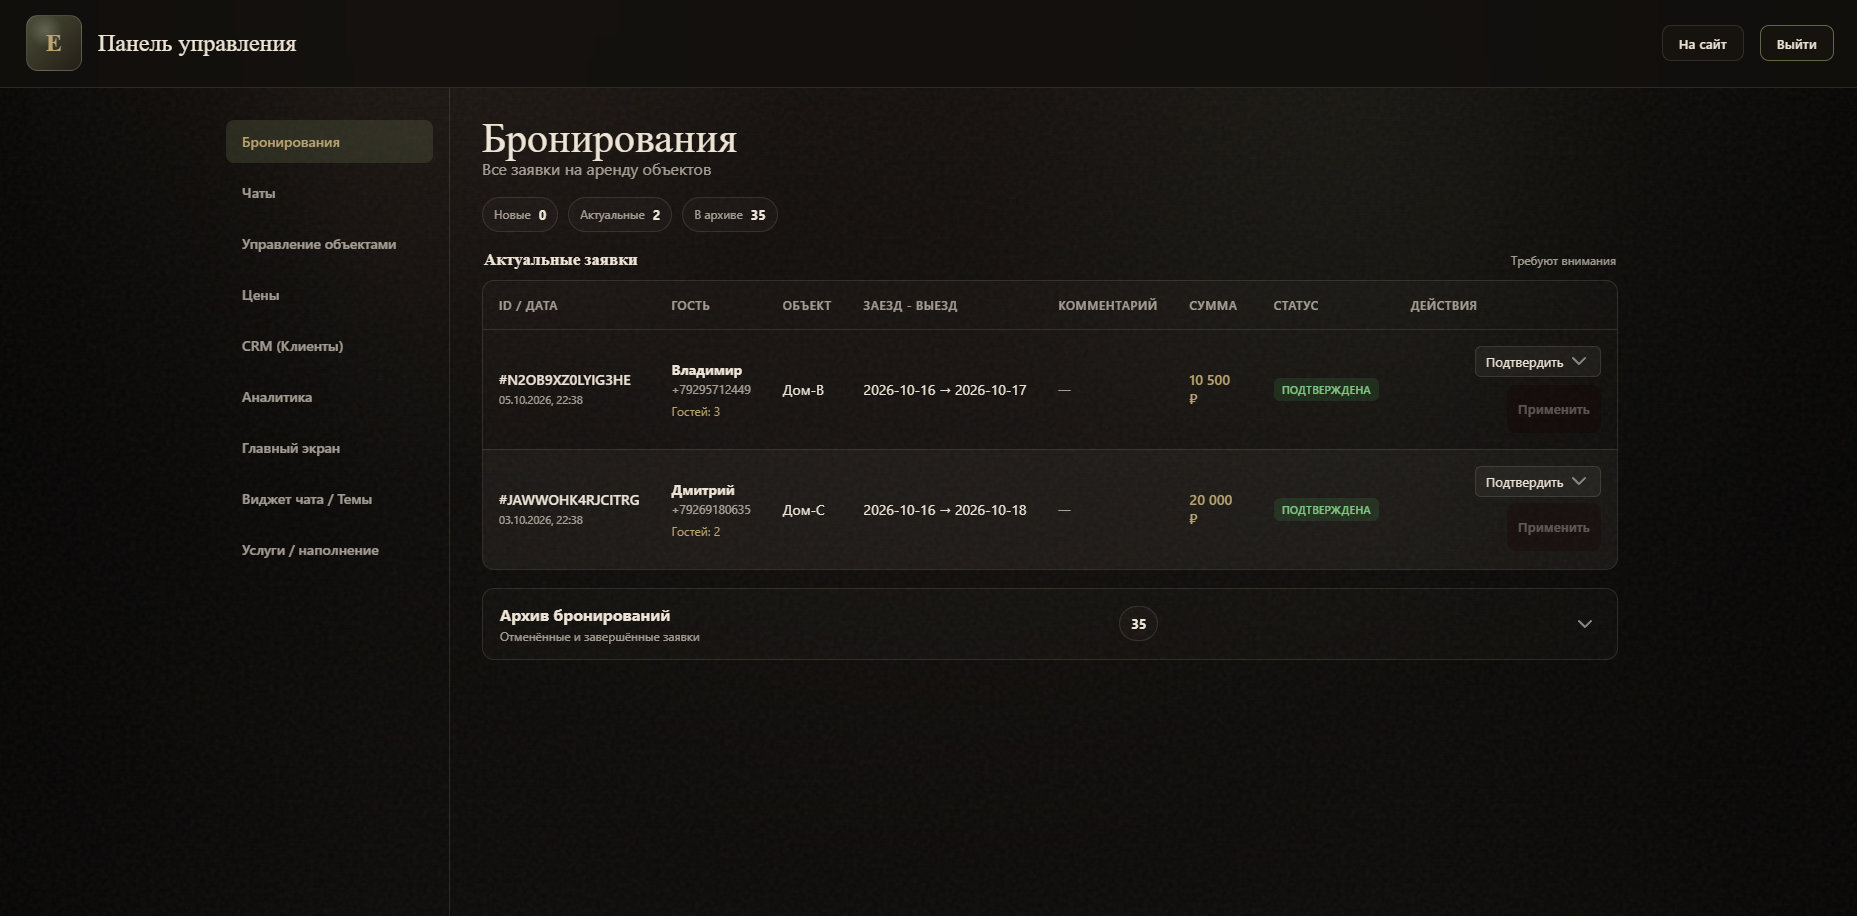The height and width of the screenshot is (916, 1857).
Task: Click phone number +79269180635
Action: pyautogui.click(x=711, y=510)
